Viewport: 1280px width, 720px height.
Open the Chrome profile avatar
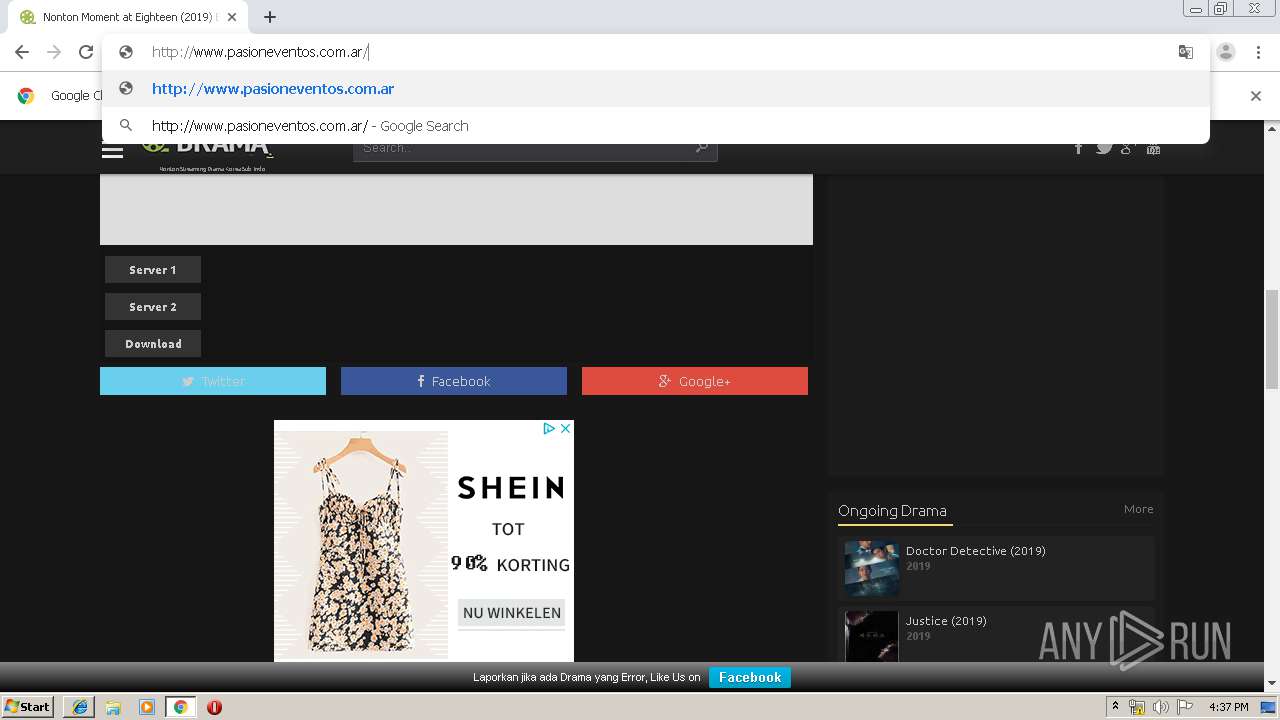pyautogui.click(x=1226, y=52)
